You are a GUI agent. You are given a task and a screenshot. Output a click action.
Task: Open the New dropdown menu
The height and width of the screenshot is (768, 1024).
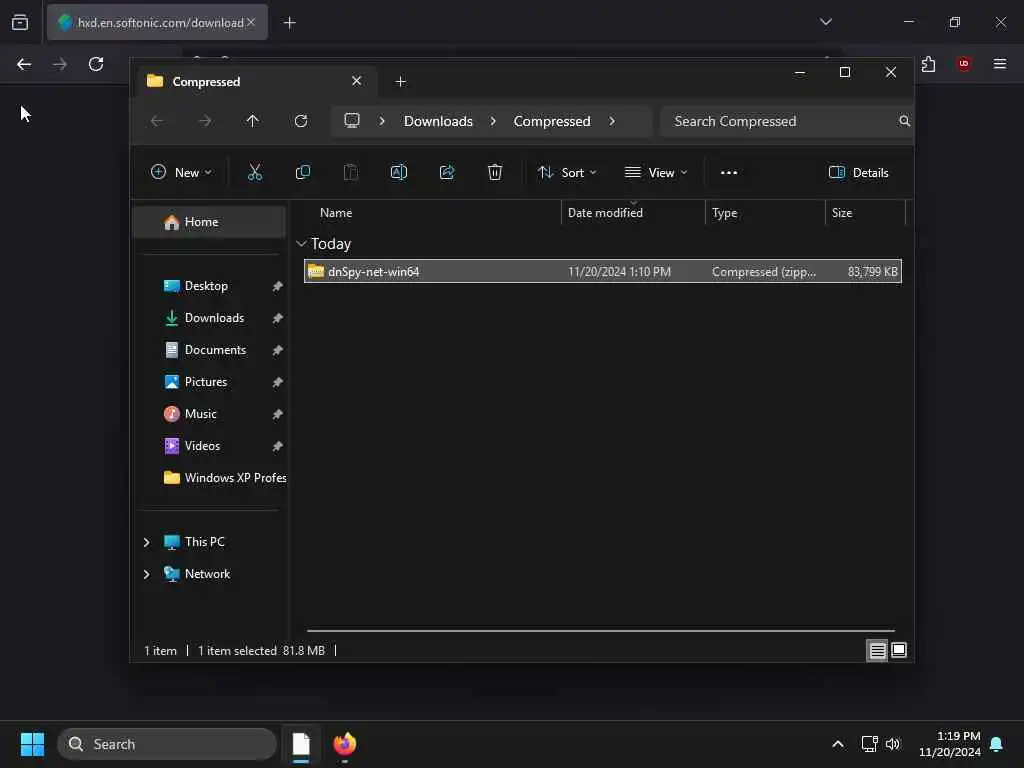click(182, 172)
